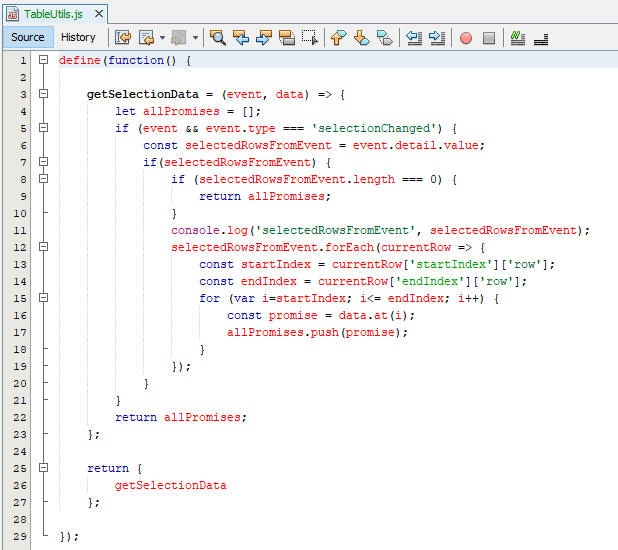Click 'console.log' on line 11

(x=209, y=230)
